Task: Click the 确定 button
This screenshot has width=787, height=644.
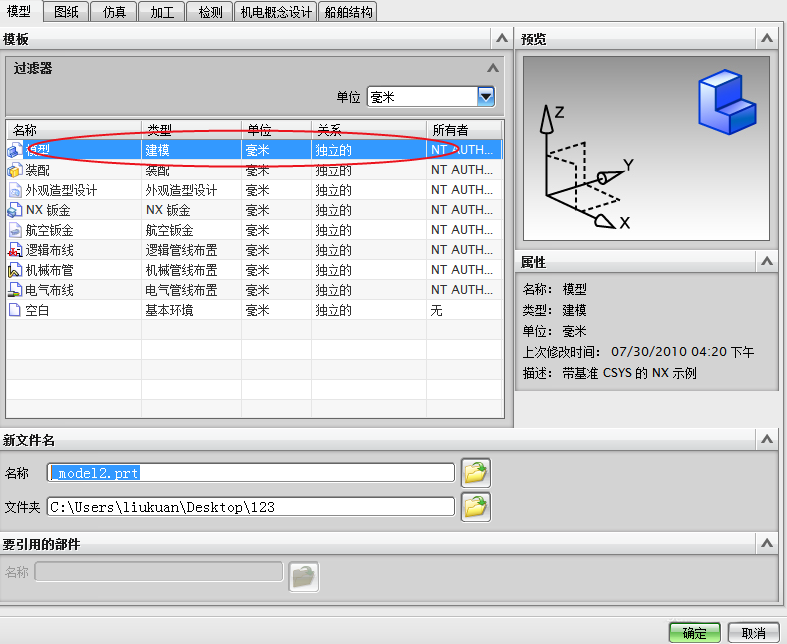Action: click(695, 633)
